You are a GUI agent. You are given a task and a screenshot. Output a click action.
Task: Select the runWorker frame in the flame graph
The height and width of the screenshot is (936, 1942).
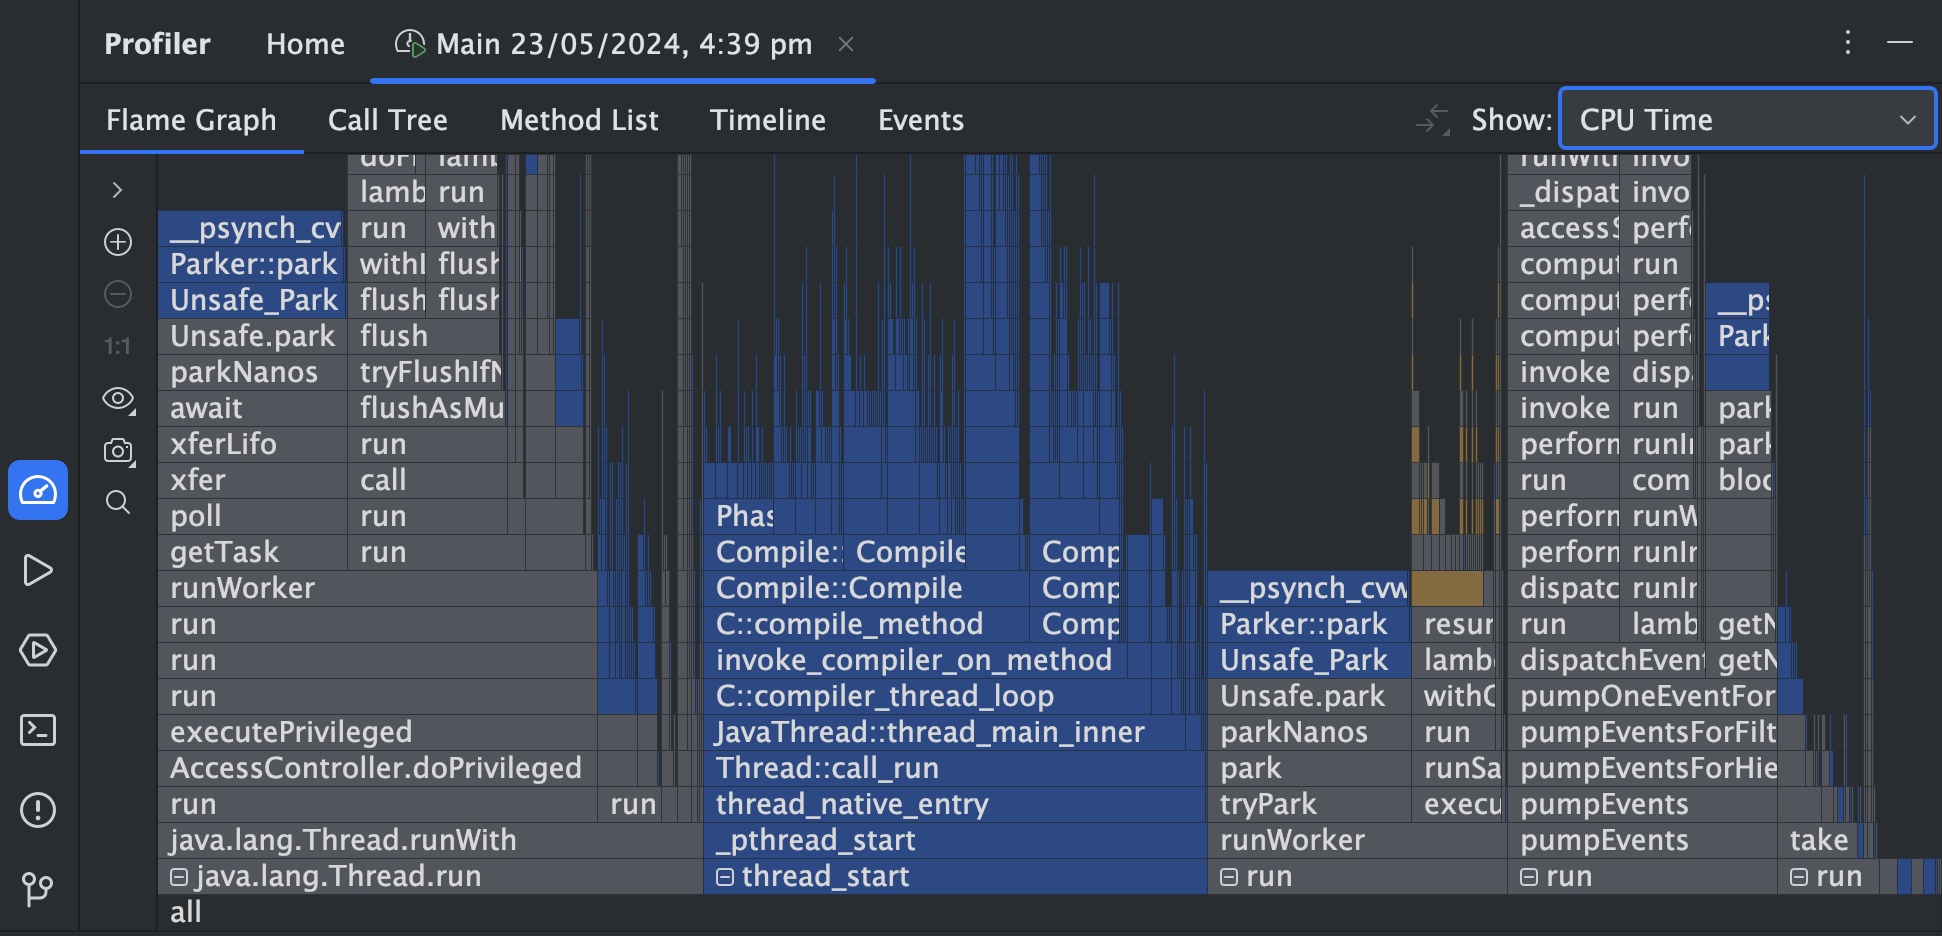[240, 587]
